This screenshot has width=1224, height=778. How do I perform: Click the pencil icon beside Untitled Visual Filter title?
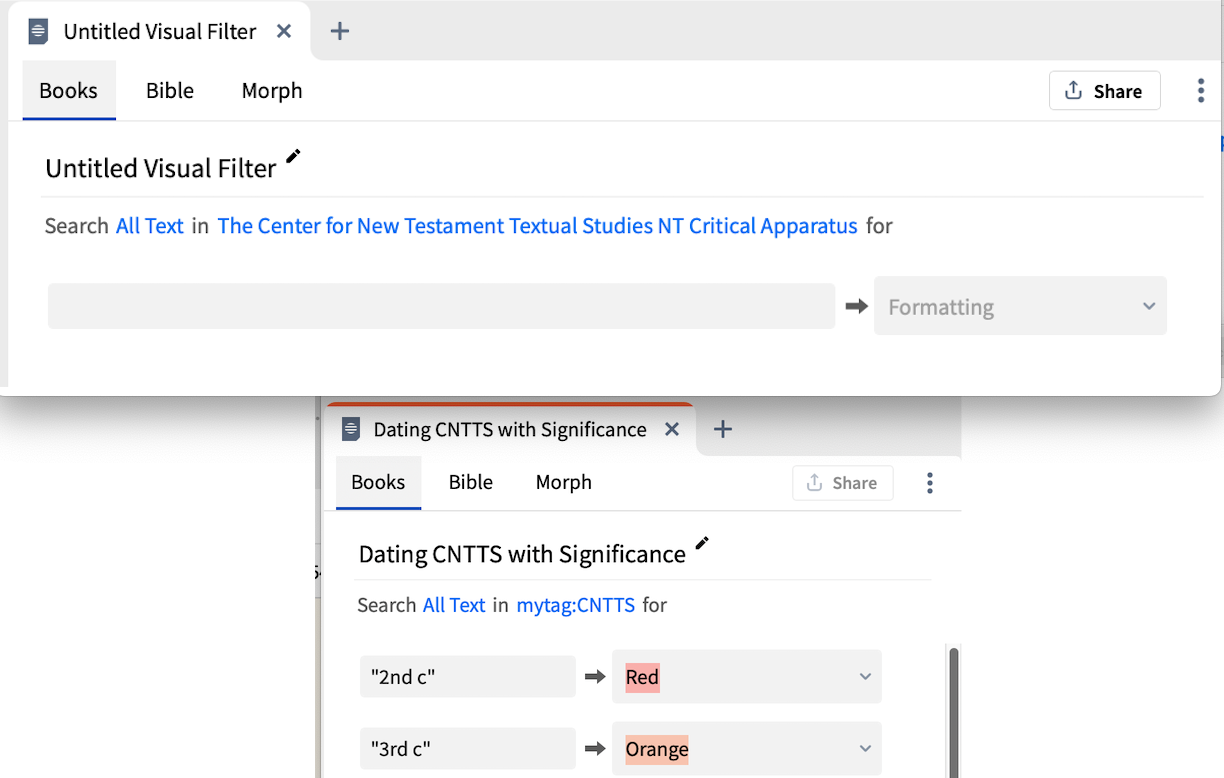pos(293,156)
